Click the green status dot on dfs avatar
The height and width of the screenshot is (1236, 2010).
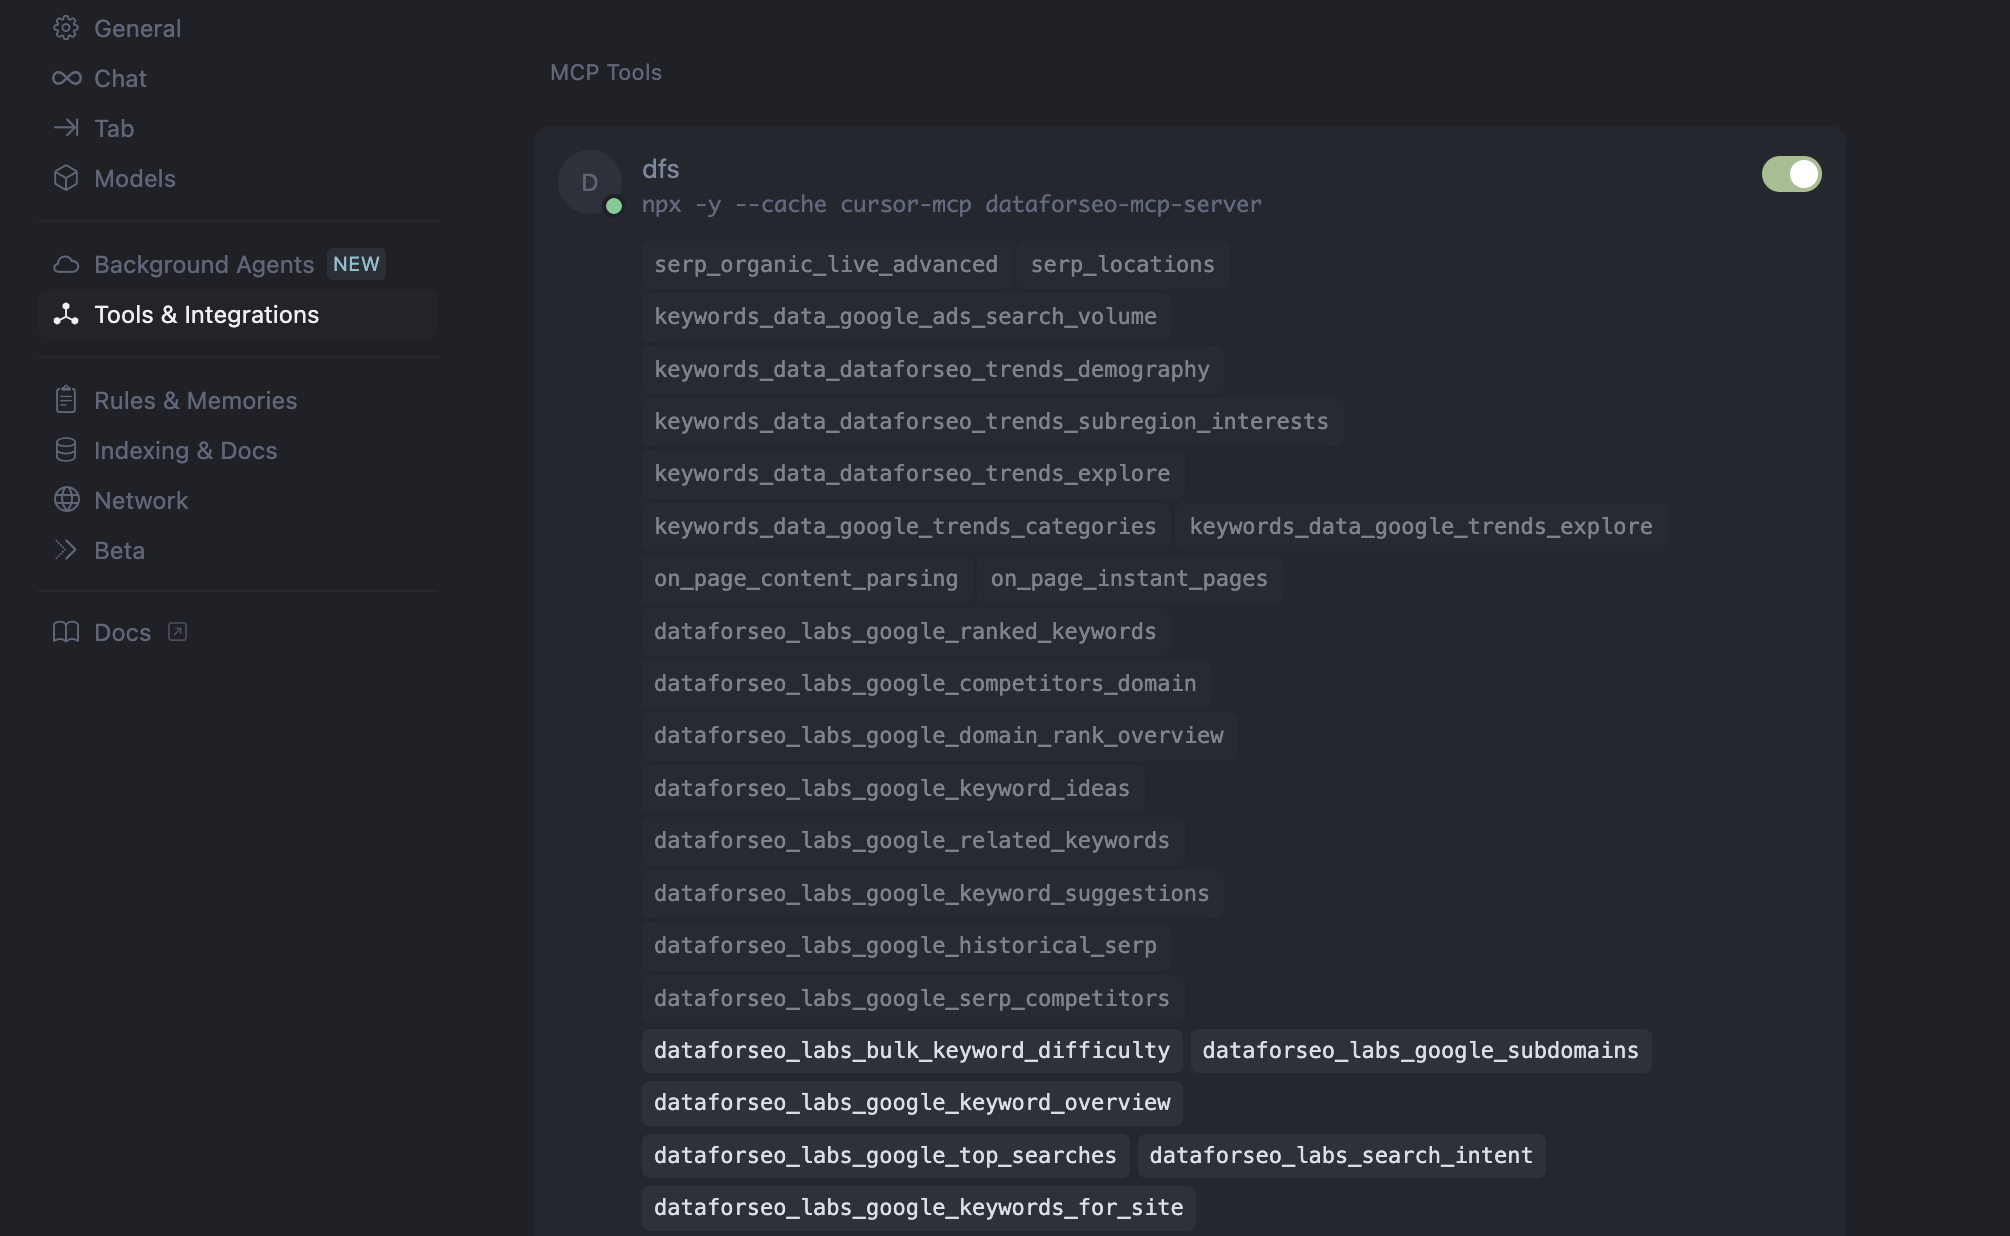click(x=614, y=206)
